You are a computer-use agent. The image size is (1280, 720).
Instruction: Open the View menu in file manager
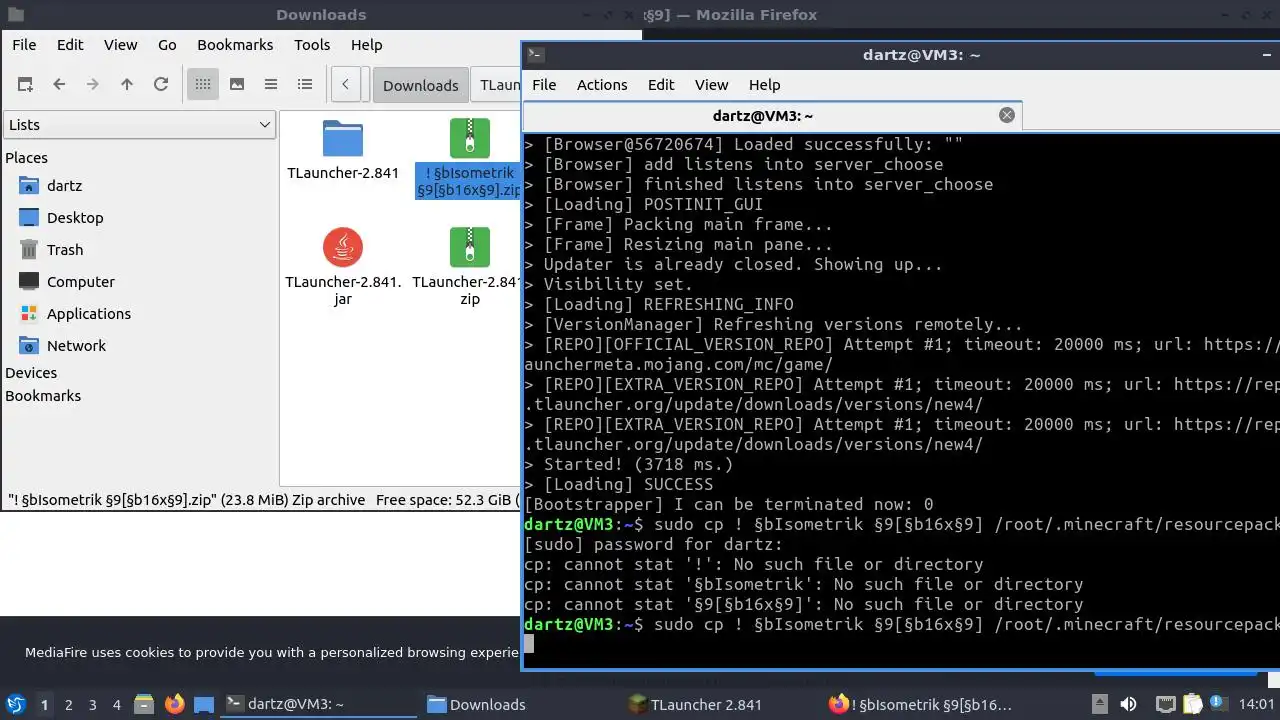tap(120, 45)
